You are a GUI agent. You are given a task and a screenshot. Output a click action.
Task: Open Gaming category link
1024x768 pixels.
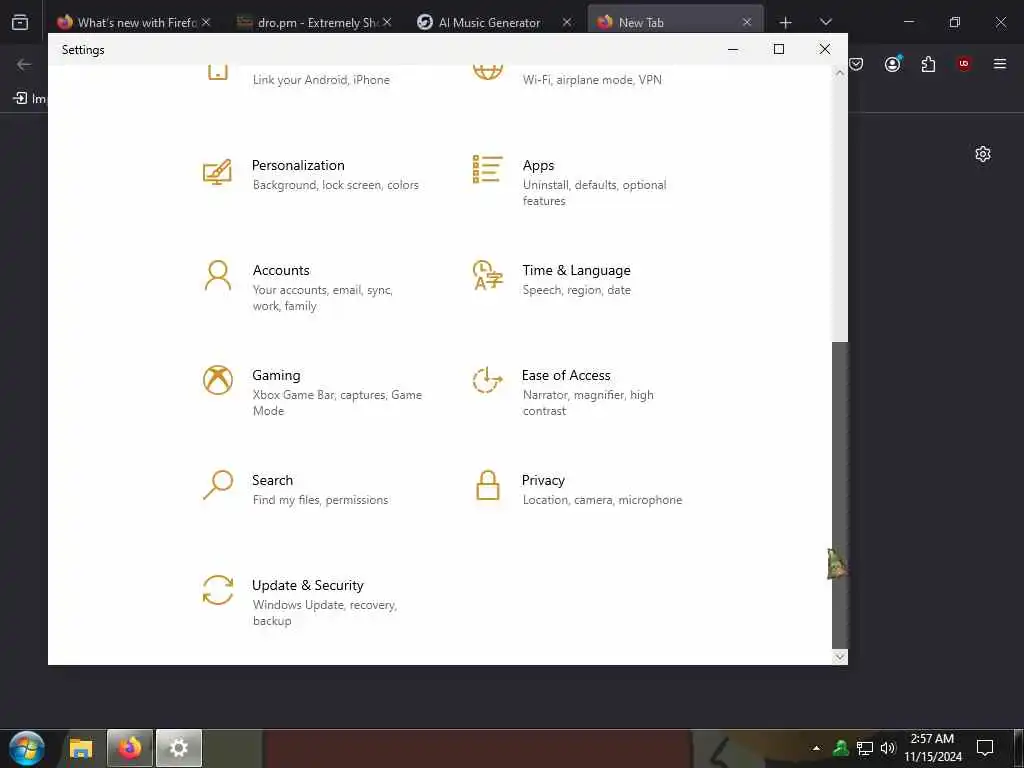(276, 376)
